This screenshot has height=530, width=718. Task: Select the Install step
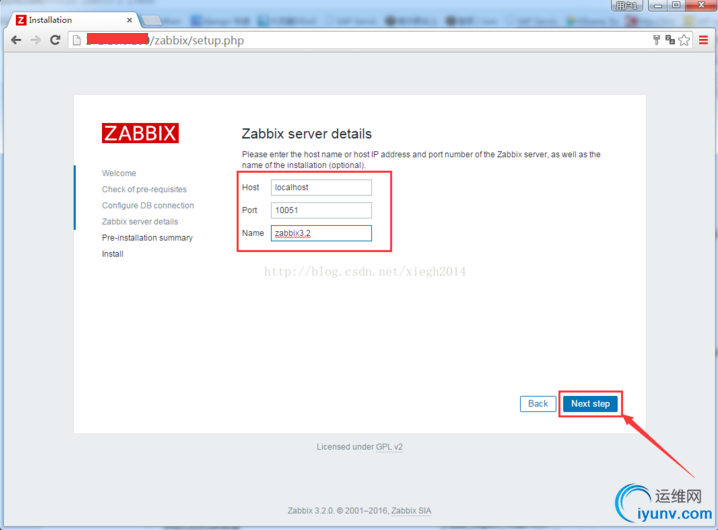(x=113, y=254)
